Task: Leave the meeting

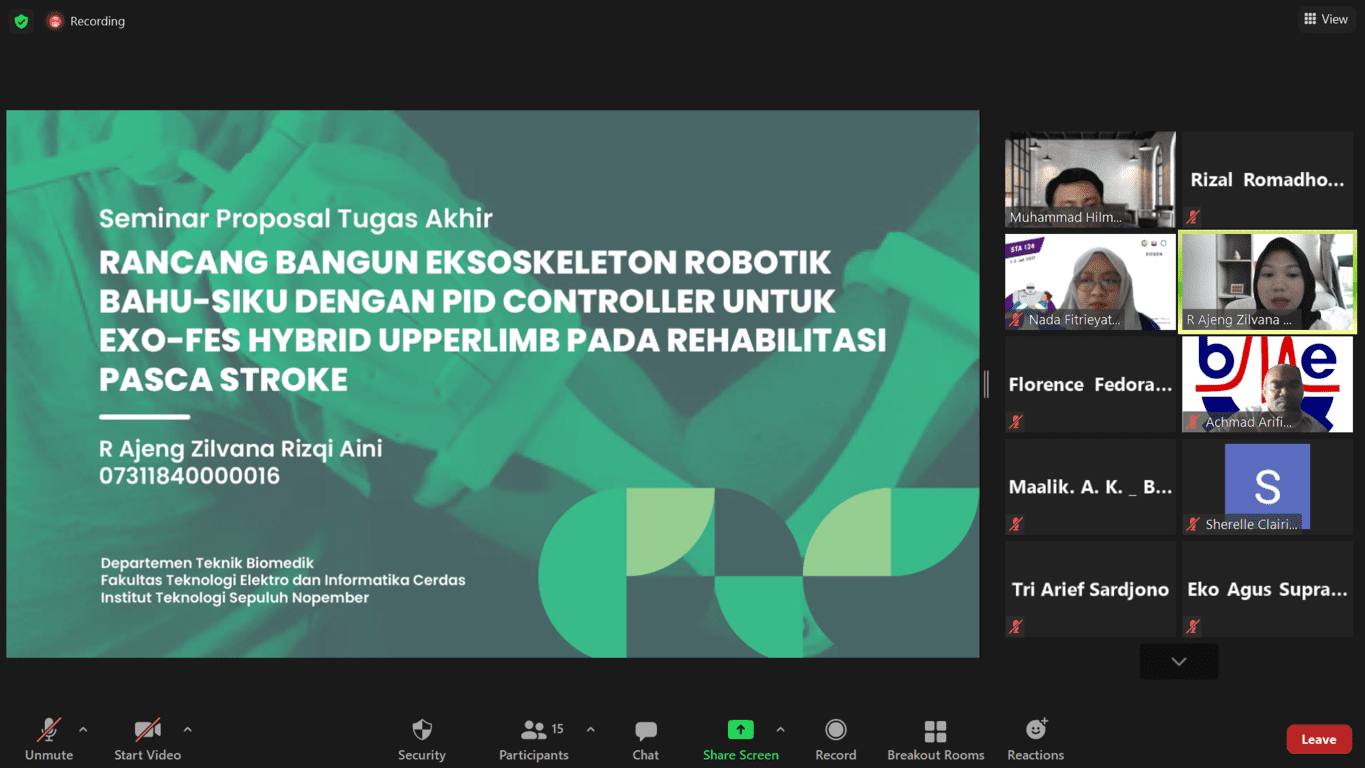Action: click(x=1318, y=738)
